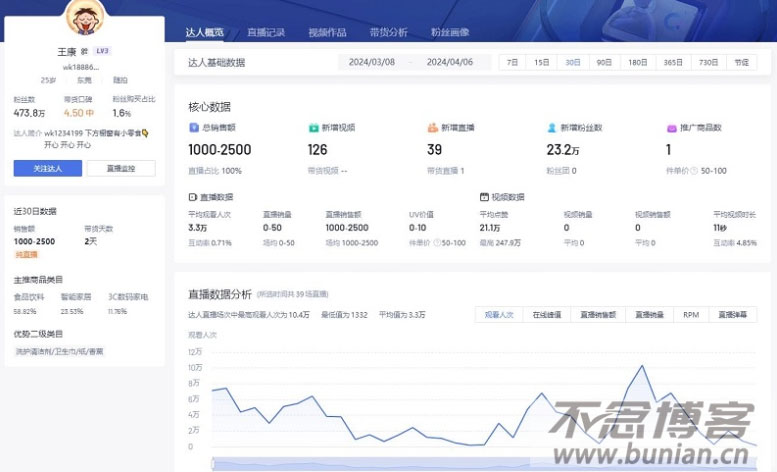Click the 21.1万 average likes value
The height and width of the screenshot is (472, 777).
tap(490, 228)
